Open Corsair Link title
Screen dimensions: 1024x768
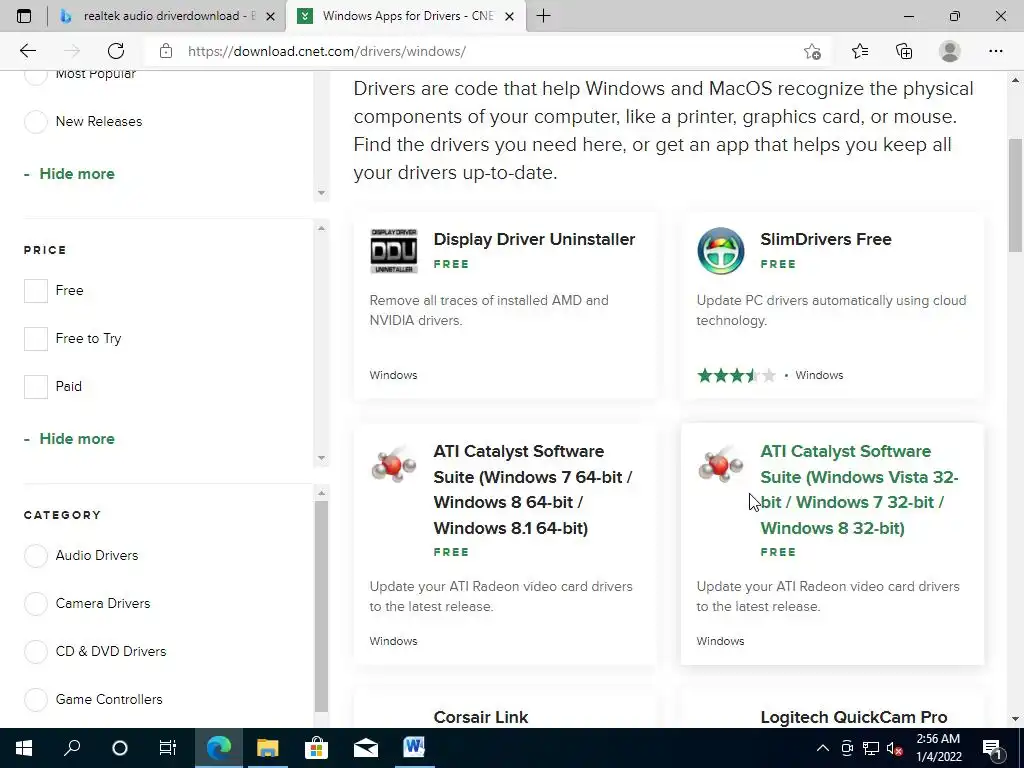[x=481, y=717]
